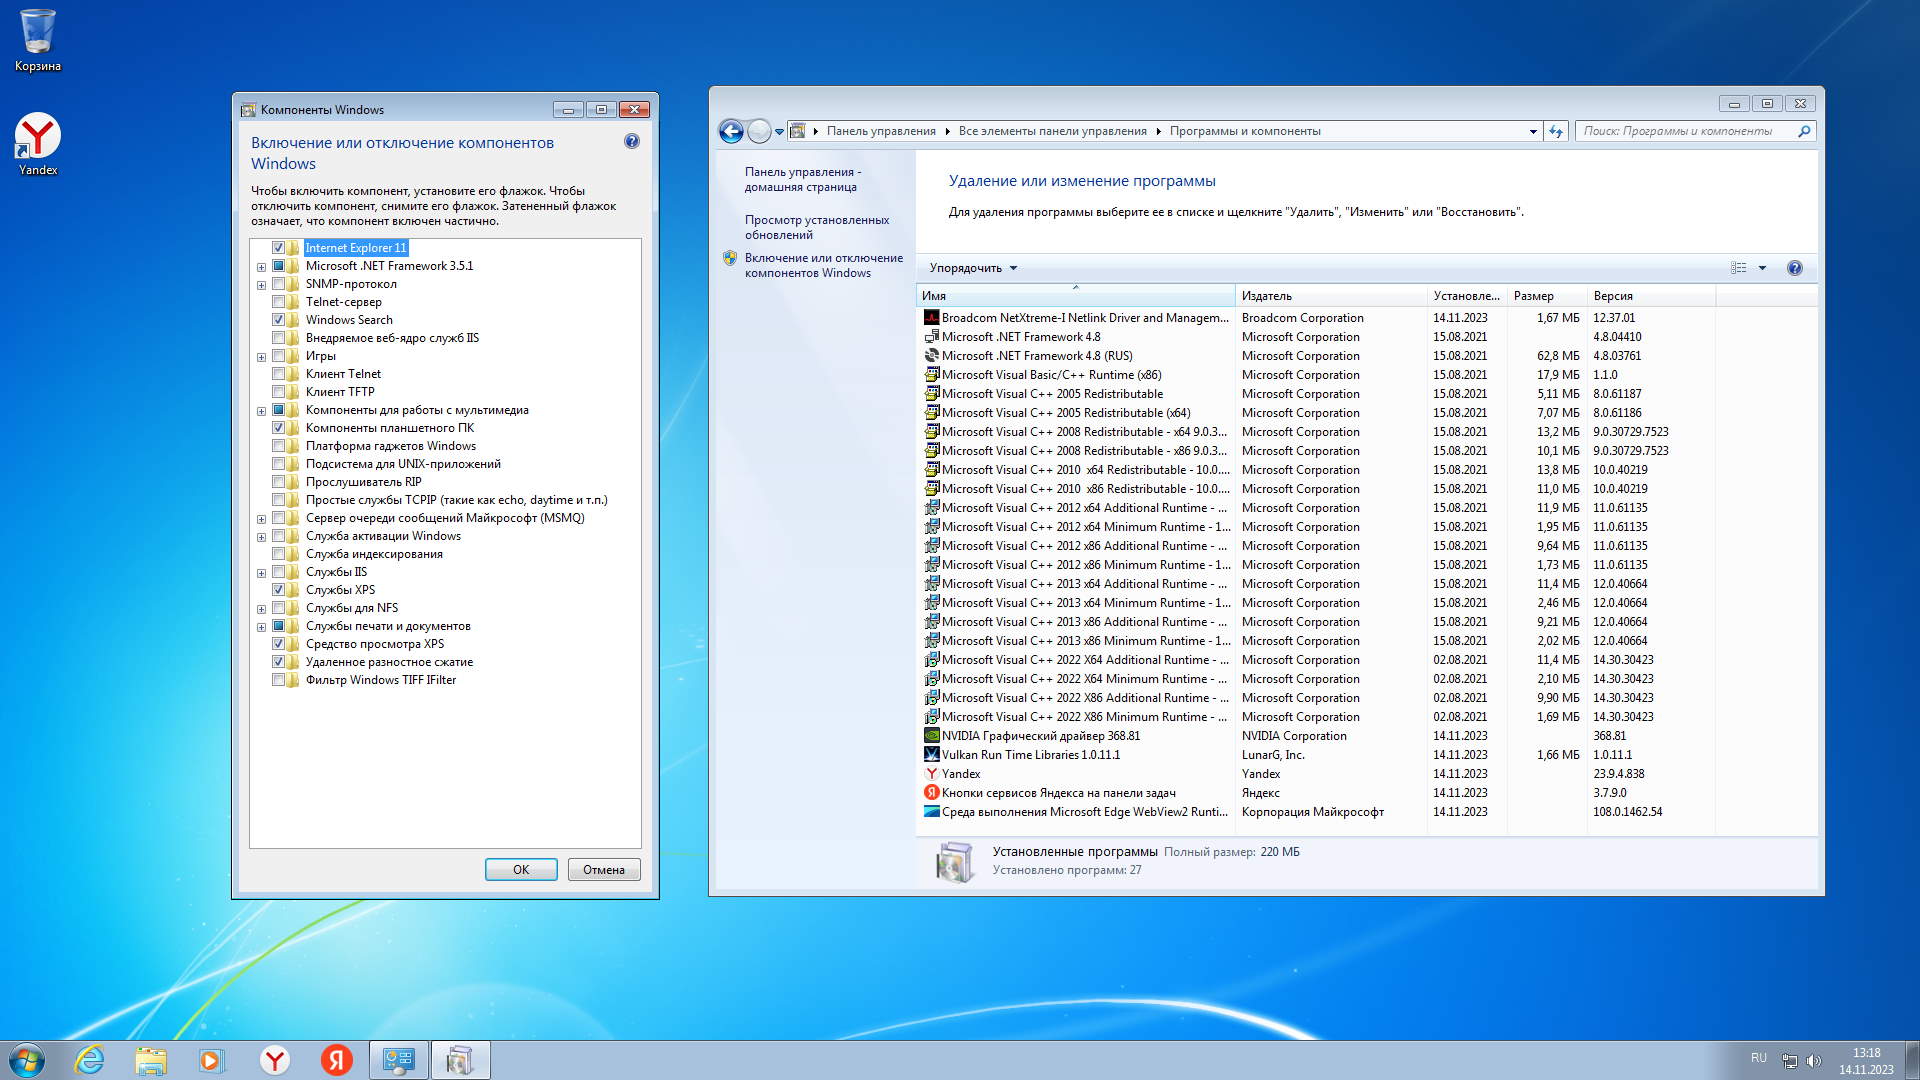Open the Упорядочить dropdown menu
1920x1080 pixels.
[972, 268]
